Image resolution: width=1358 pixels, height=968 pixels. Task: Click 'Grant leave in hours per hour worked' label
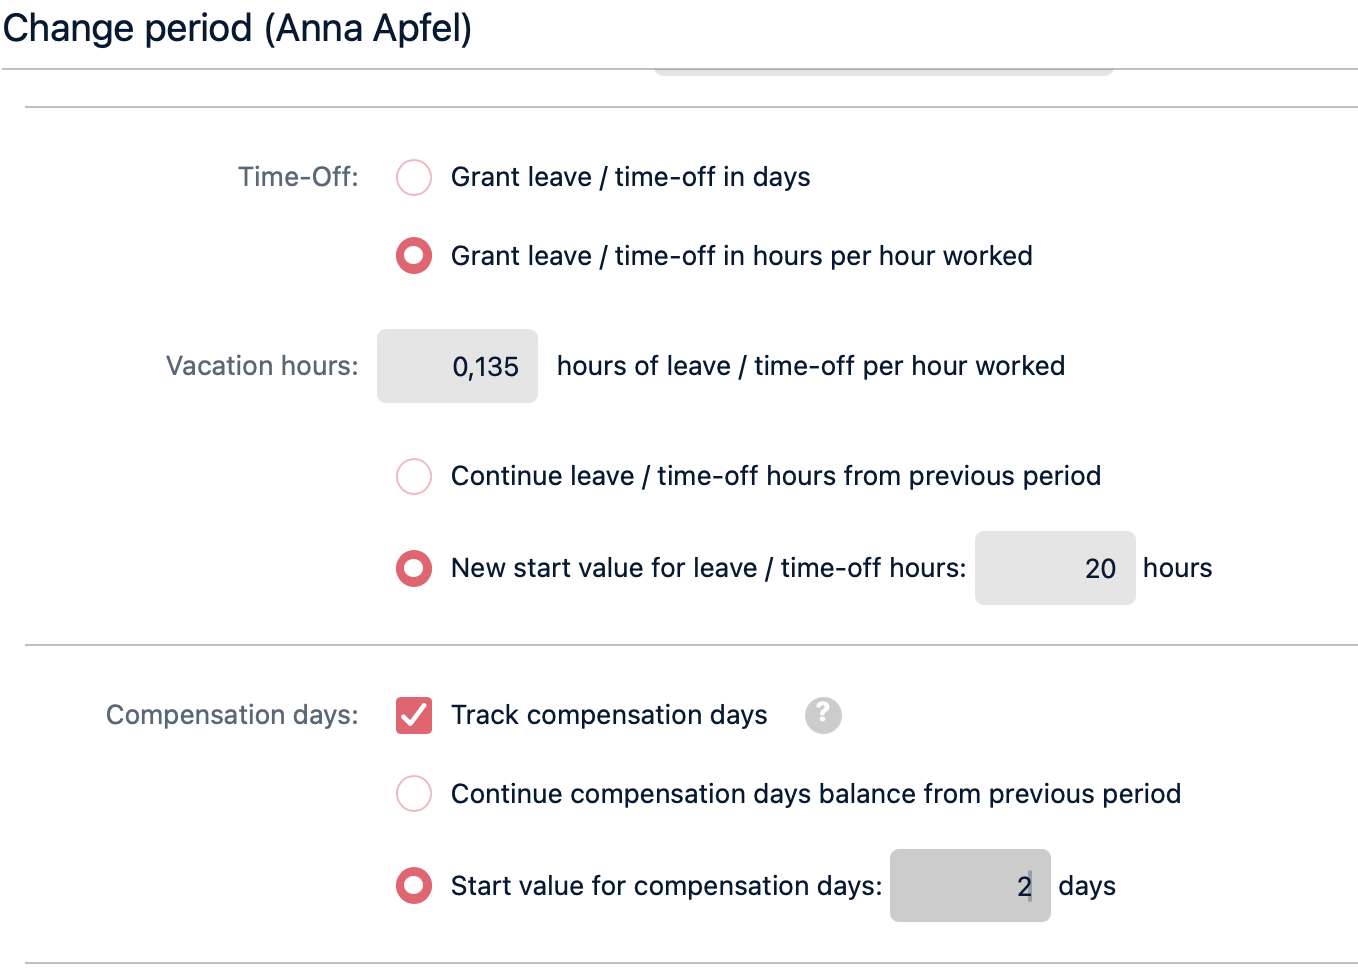pos(741,256)
